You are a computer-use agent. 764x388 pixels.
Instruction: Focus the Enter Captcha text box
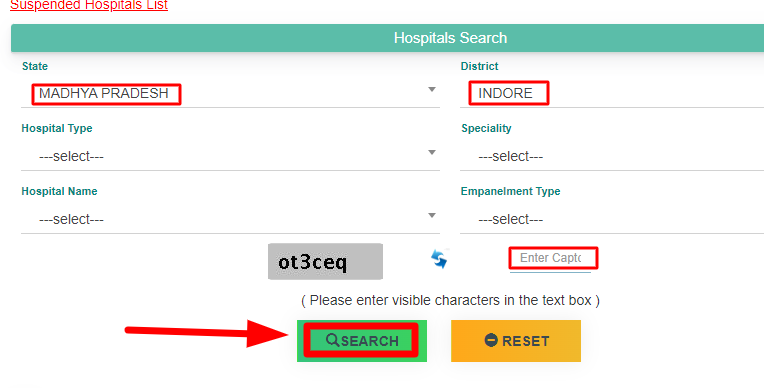tap(551, 259)
